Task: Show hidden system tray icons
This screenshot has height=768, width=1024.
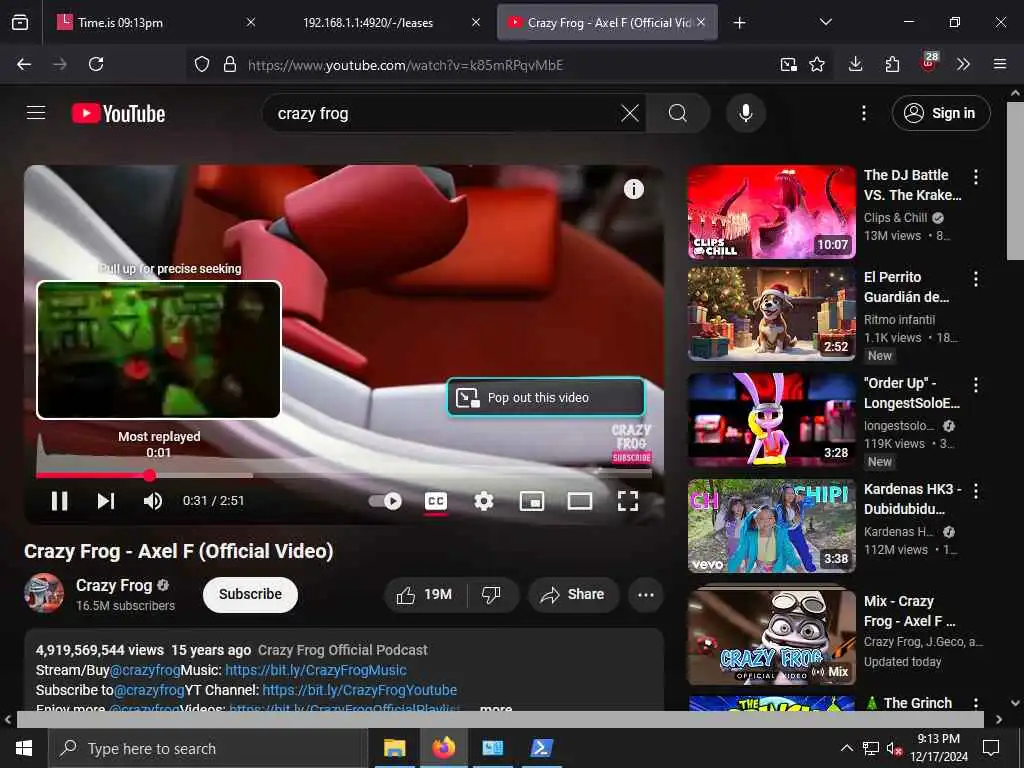Action: pyautogui.click(x=846, y=748)
